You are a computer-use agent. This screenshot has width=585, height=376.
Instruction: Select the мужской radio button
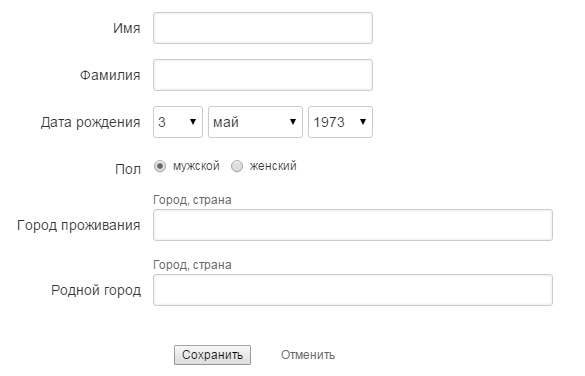point(160,166)
